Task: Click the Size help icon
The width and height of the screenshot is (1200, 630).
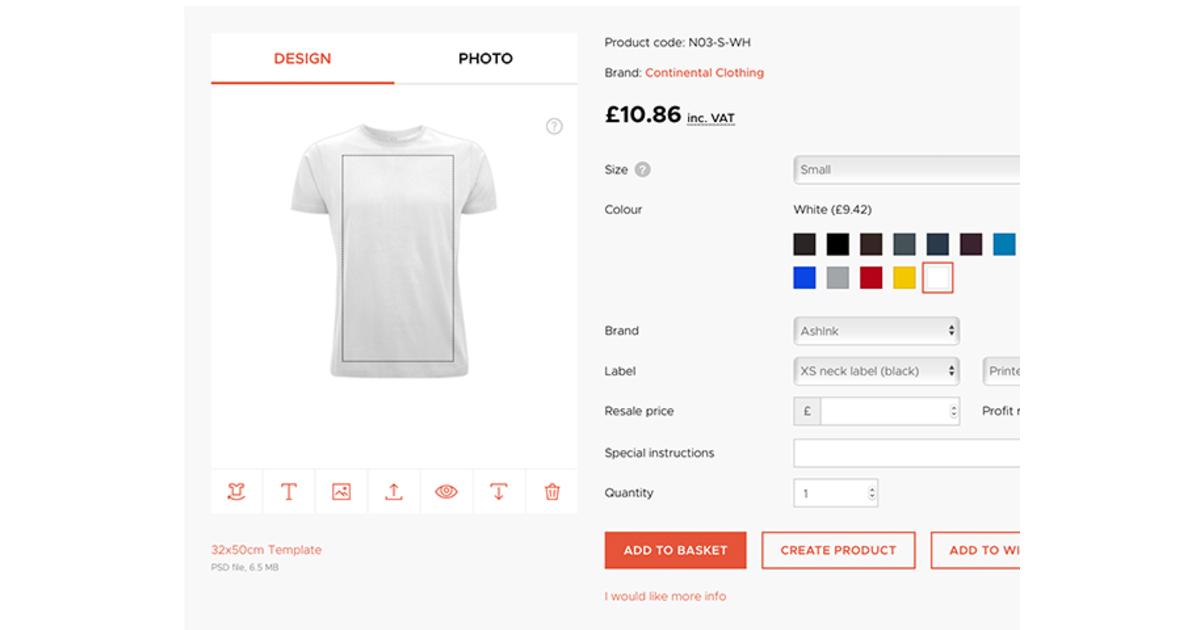Action: pyautogui.click(x=643, y=169)
